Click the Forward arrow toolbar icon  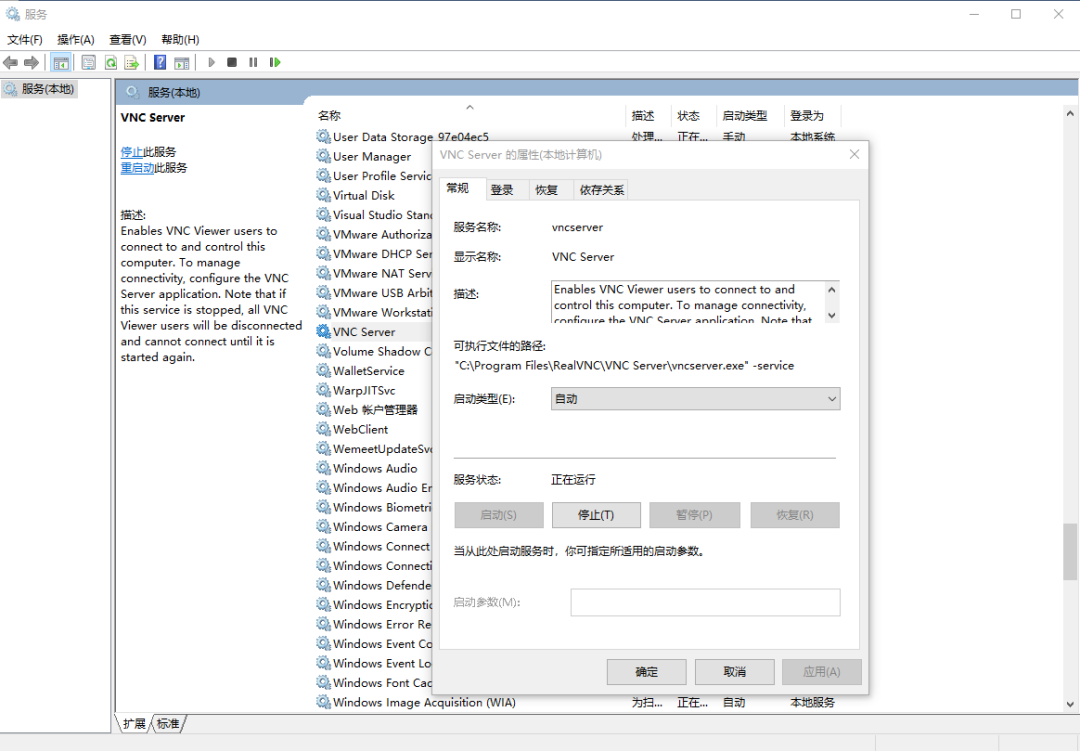coord(31,63)
